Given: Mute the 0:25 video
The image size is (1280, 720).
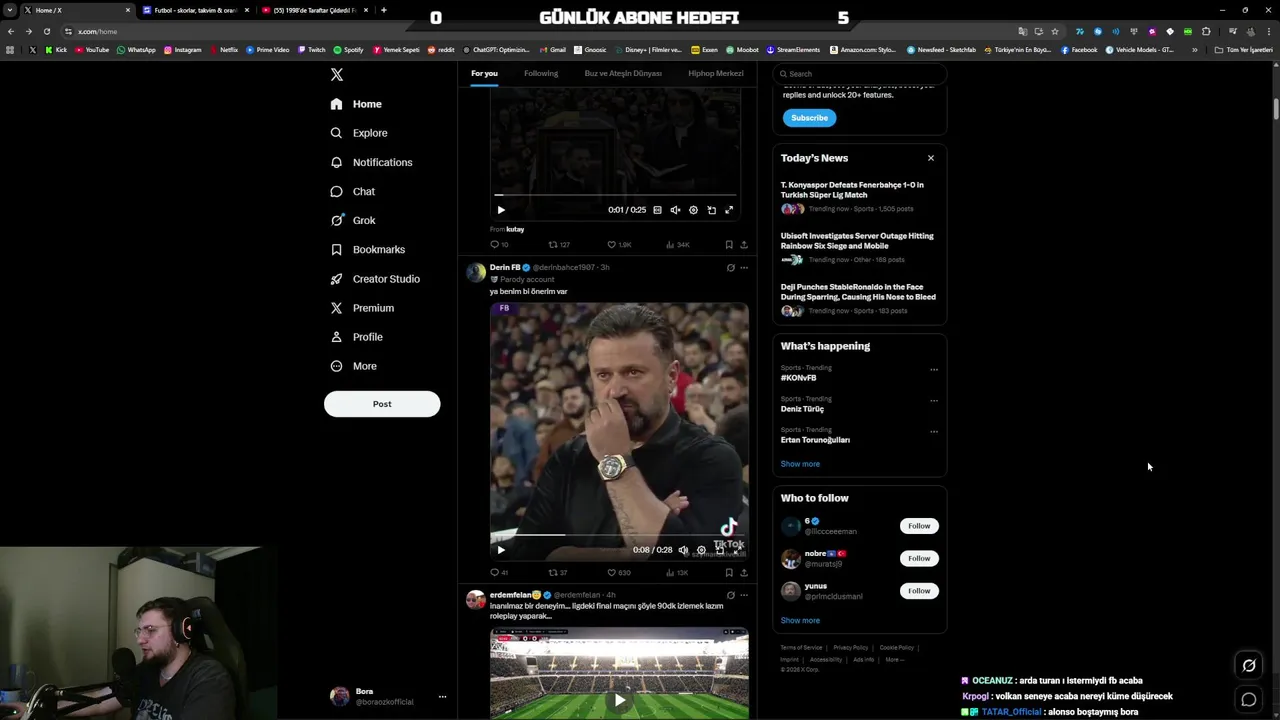Looking at the screenshot, I should (675, 210).
